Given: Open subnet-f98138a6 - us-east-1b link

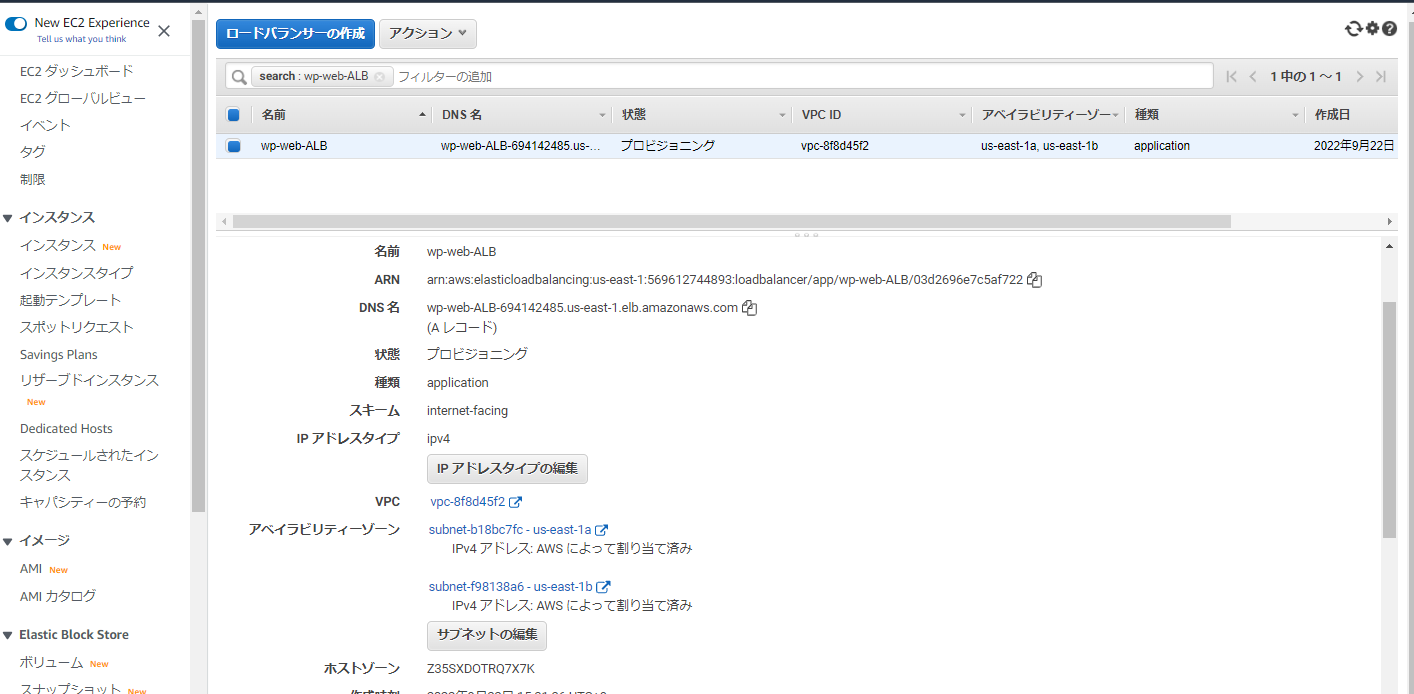Looking at the screenshot, I should [511, 587].
